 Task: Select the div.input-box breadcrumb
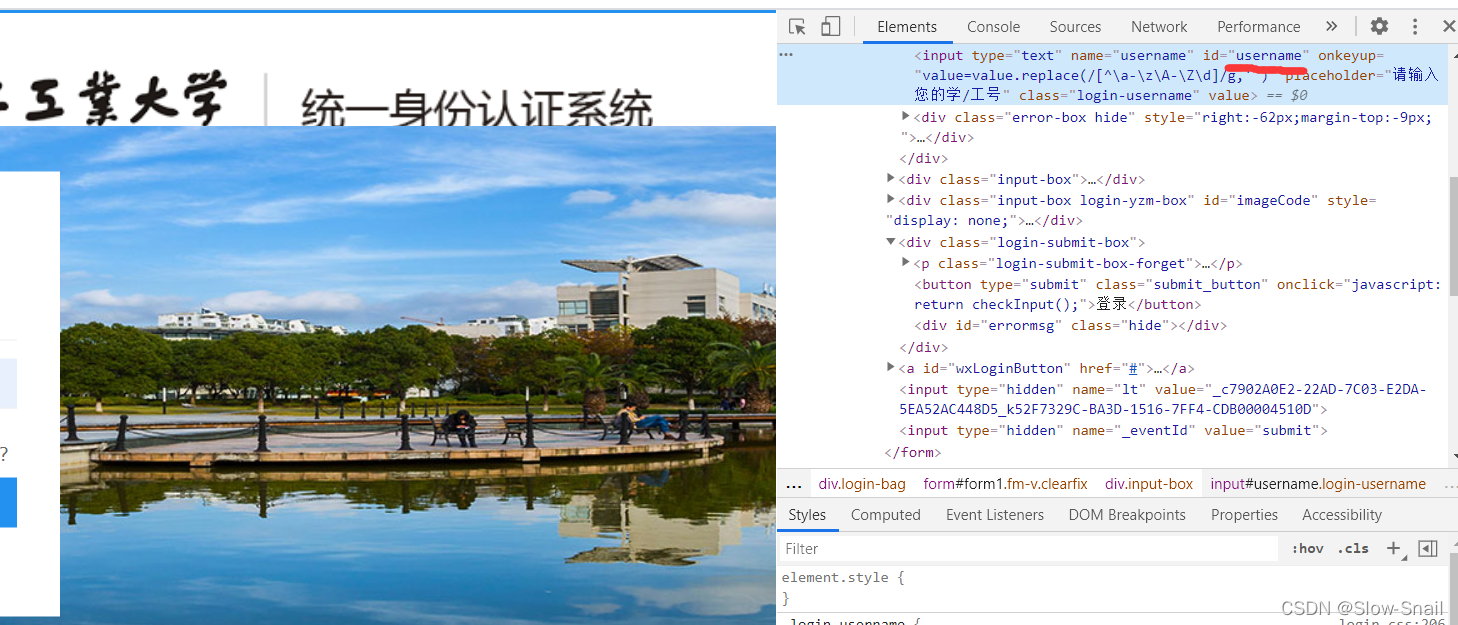pos(1149,484)
